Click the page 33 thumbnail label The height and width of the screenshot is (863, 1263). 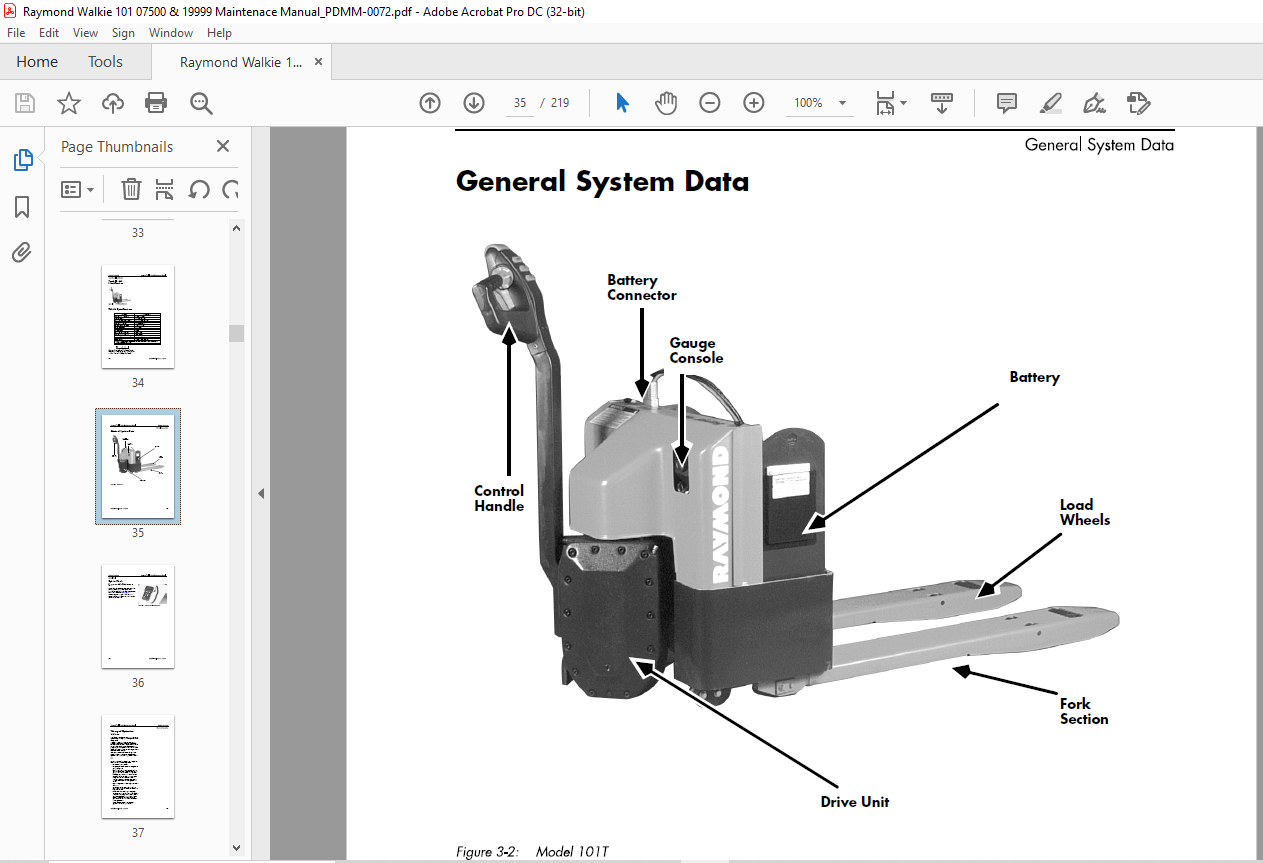pyautogui.click(x=138, y=233)
